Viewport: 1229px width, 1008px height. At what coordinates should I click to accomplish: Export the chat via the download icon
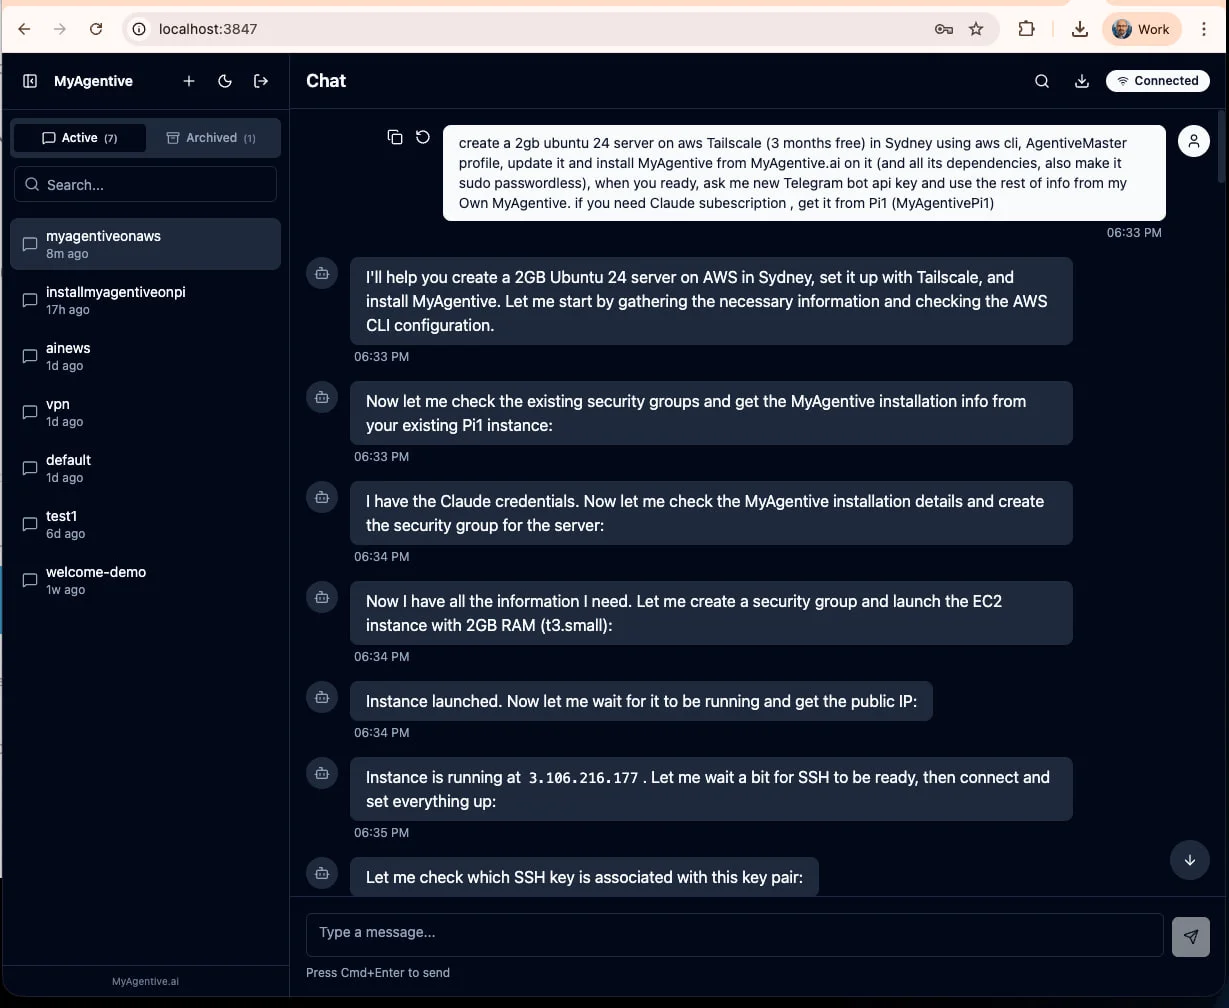coord(1082,81)
